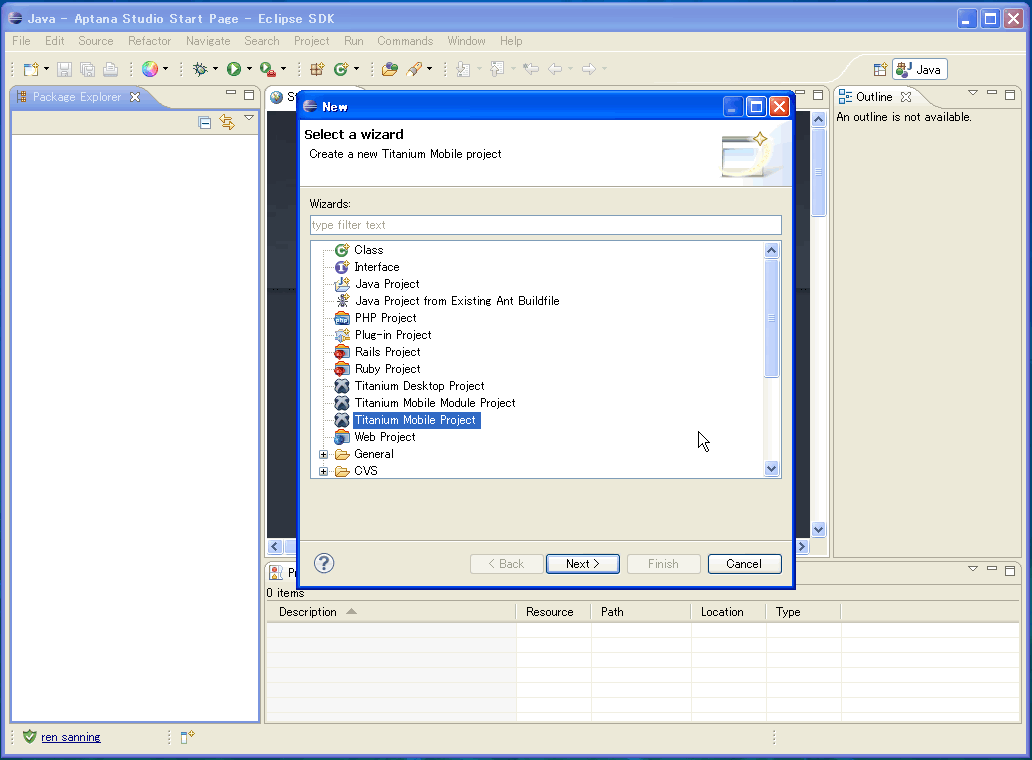The image size is (1032, 760).
Task: Open the Package Explorer view menu
Action: click(x=249, y=118)
